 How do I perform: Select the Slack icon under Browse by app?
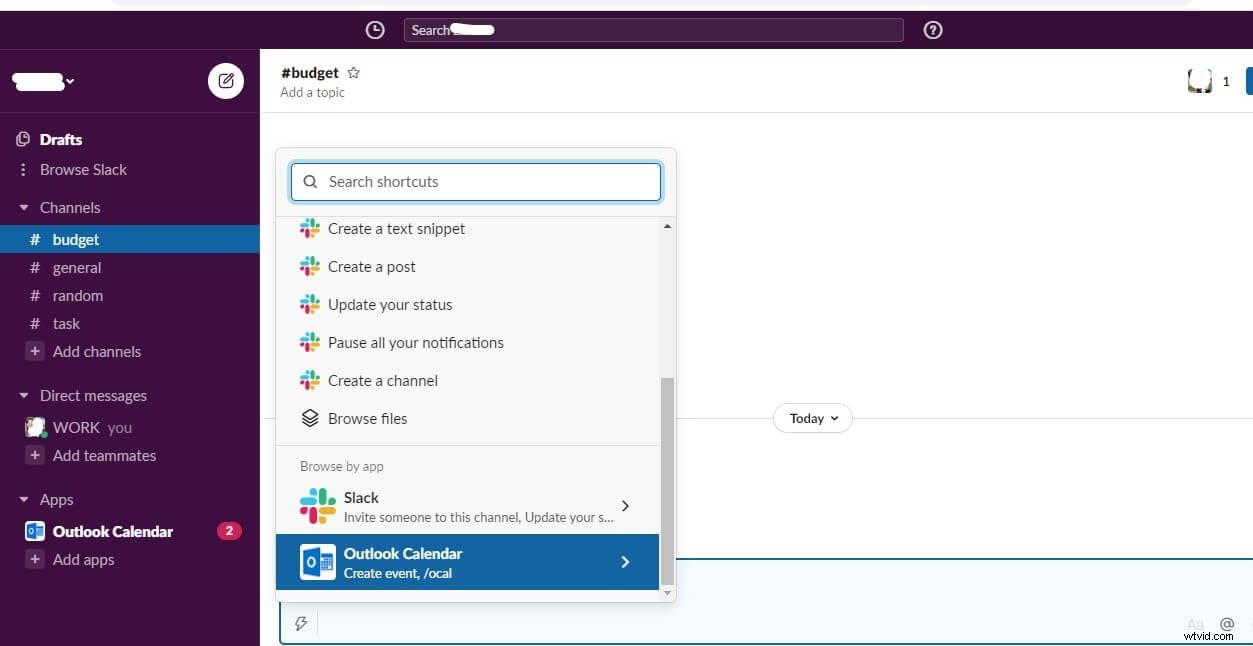click(x=317, y=505)
